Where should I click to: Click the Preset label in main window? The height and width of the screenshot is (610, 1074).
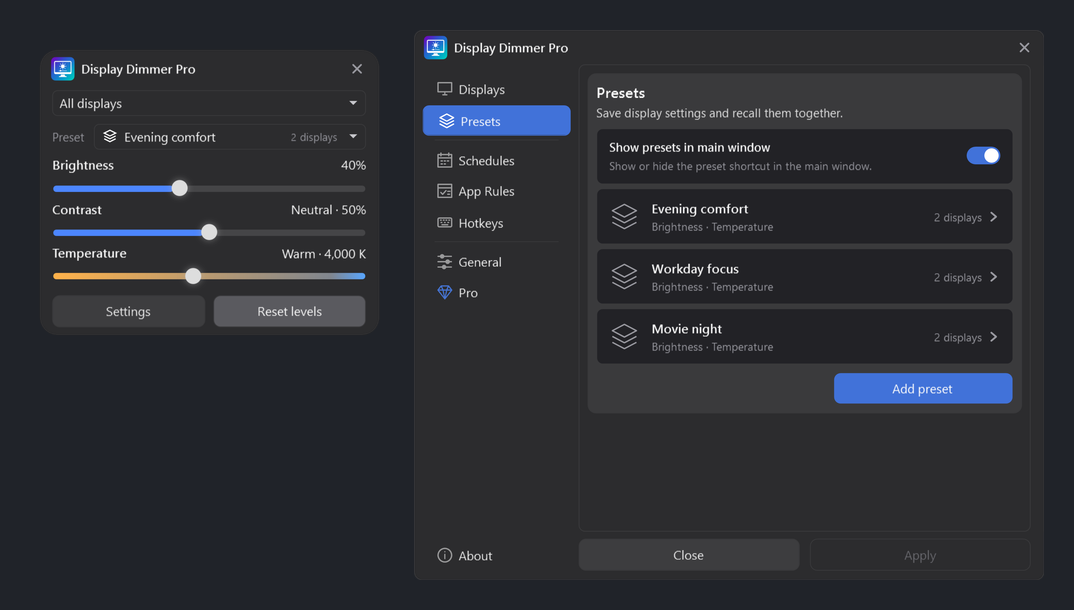click(68, 137)
